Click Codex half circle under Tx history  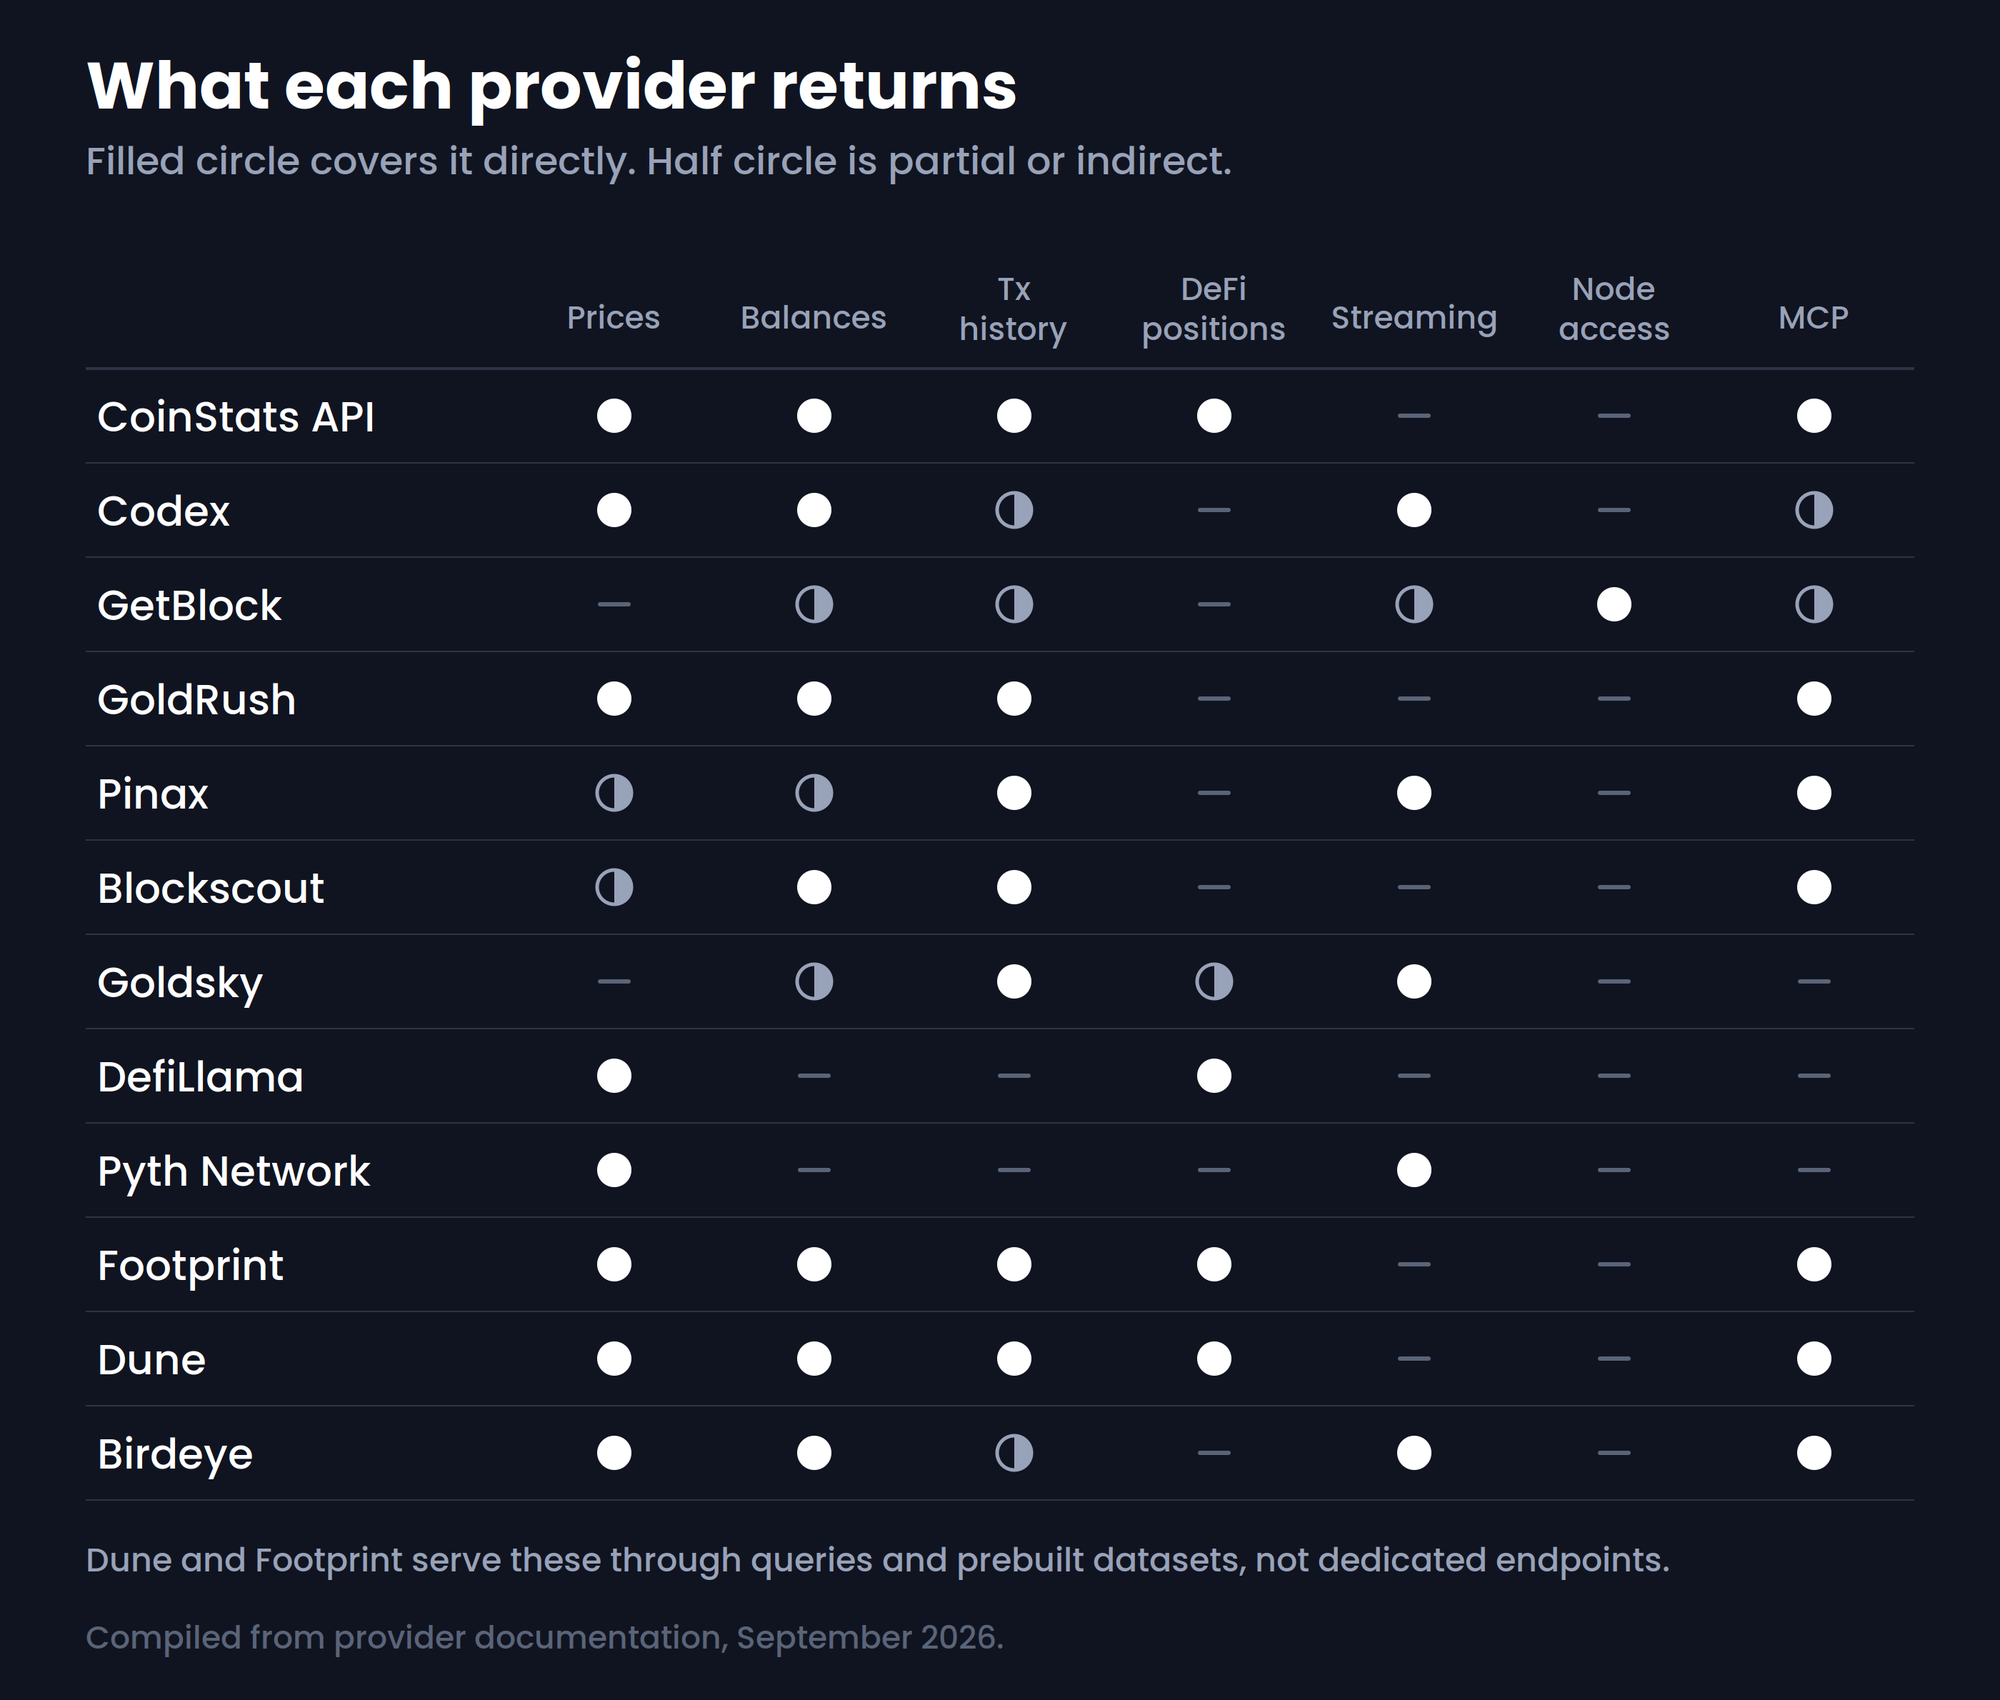1014,510
